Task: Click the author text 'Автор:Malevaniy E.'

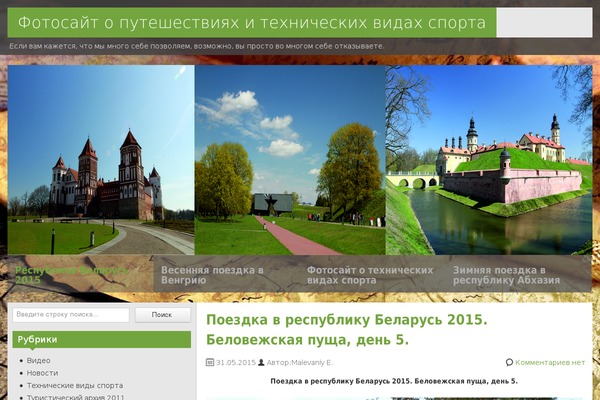Action: coord(300,362)
